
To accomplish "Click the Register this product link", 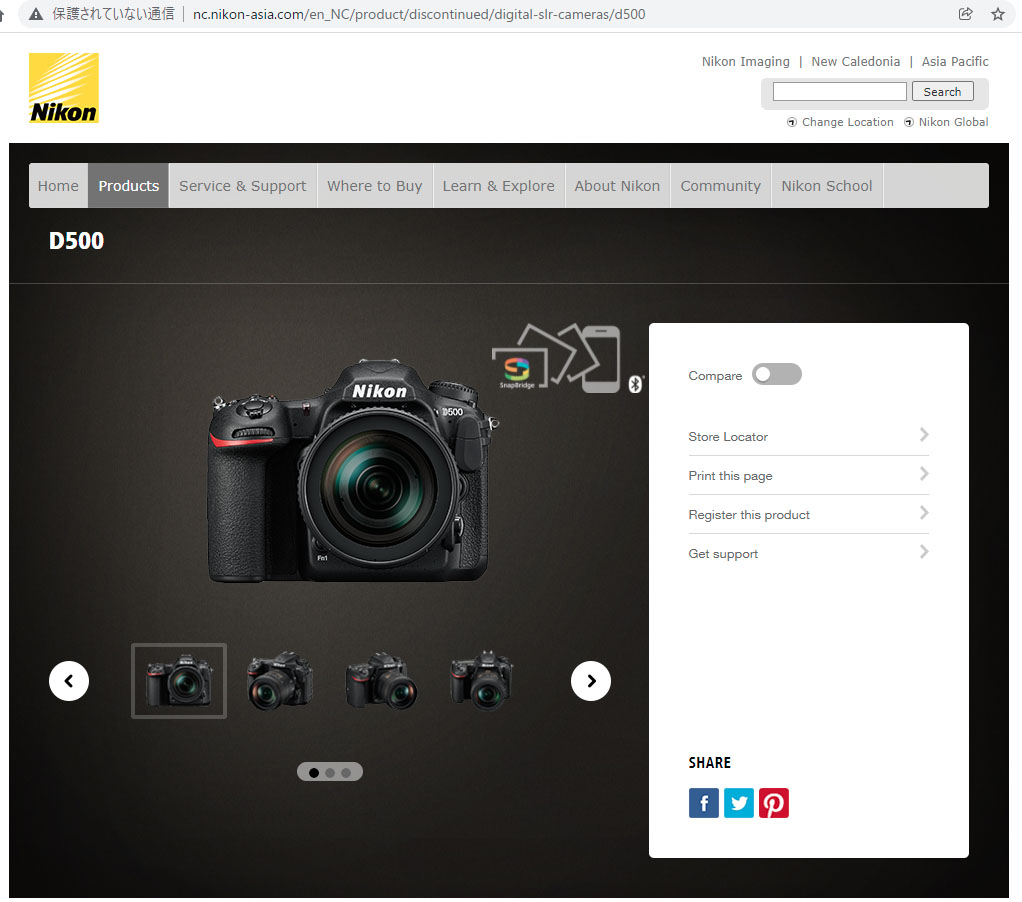I will pos(749,515).
